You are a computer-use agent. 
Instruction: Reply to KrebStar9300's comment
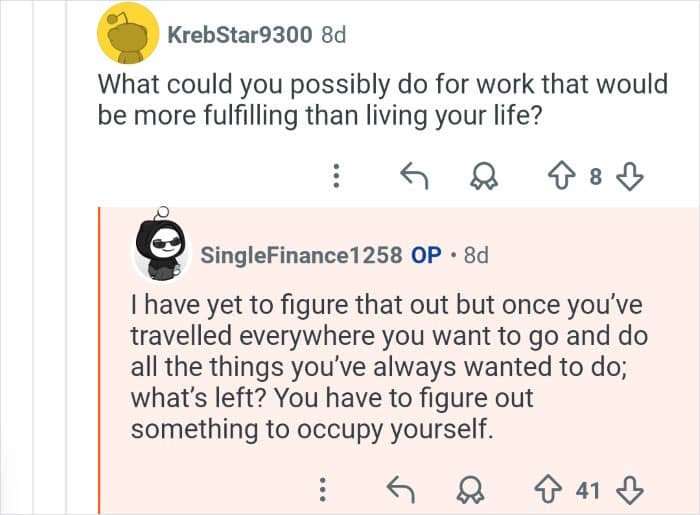414,178
